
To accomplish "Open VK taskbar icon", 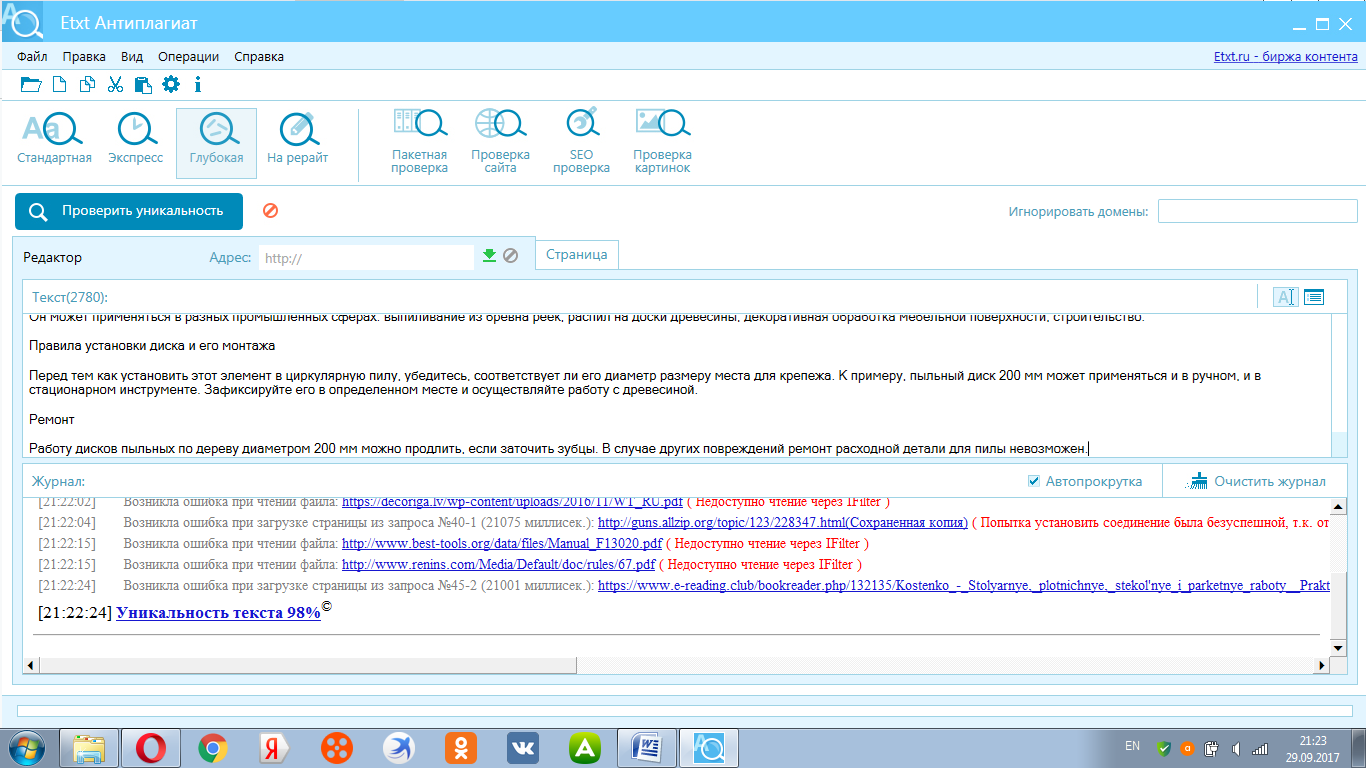I will click(523, 747).
